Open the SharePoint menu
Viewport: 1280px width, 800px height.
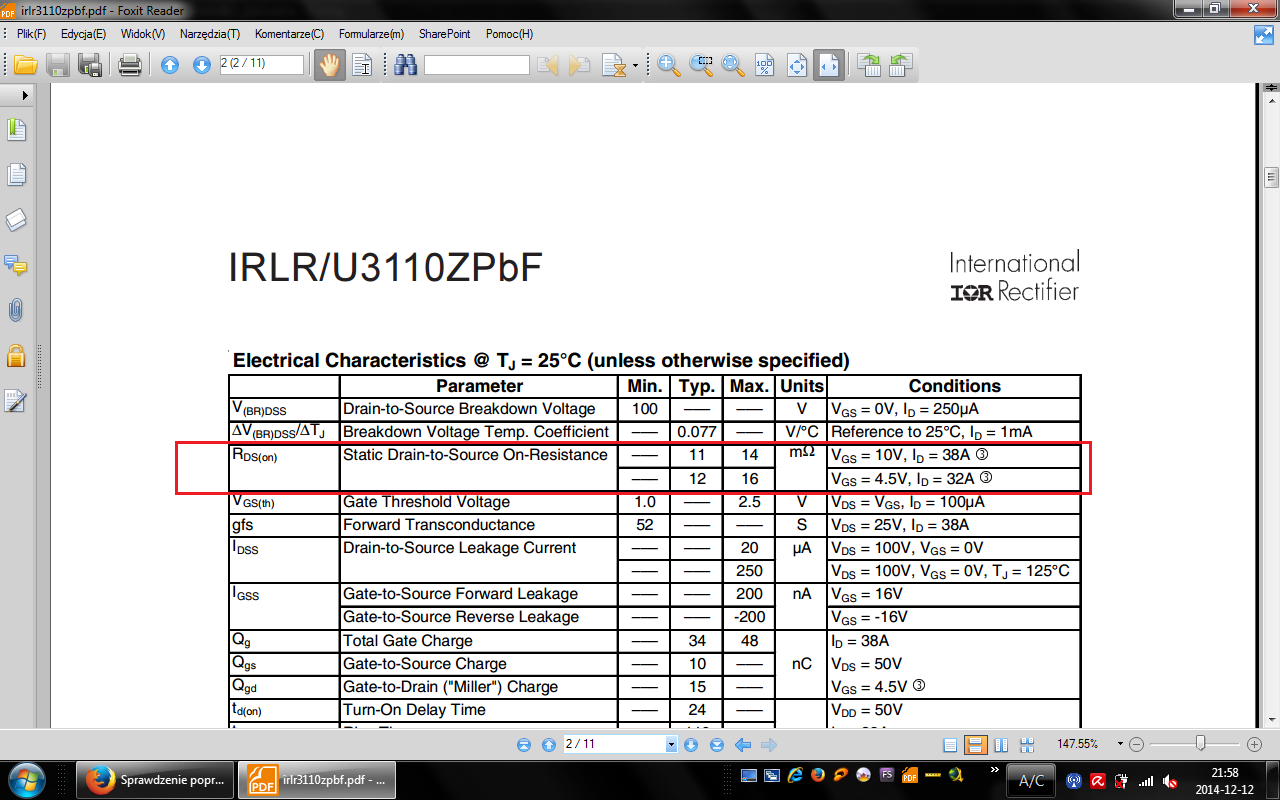(x=445, y=34)
